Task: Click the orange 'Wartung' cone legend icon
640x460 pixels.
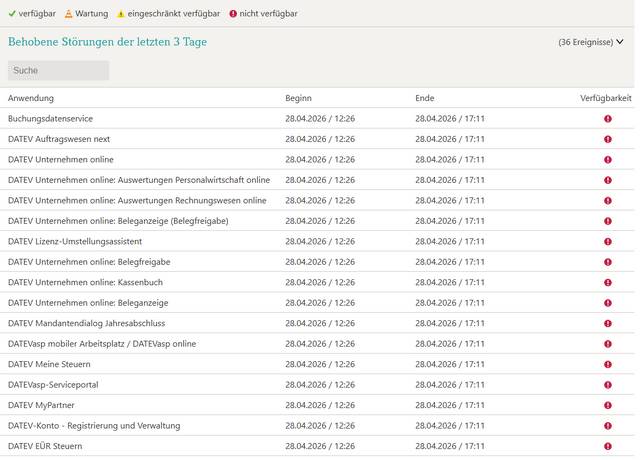Action: (x=69, y=14)
